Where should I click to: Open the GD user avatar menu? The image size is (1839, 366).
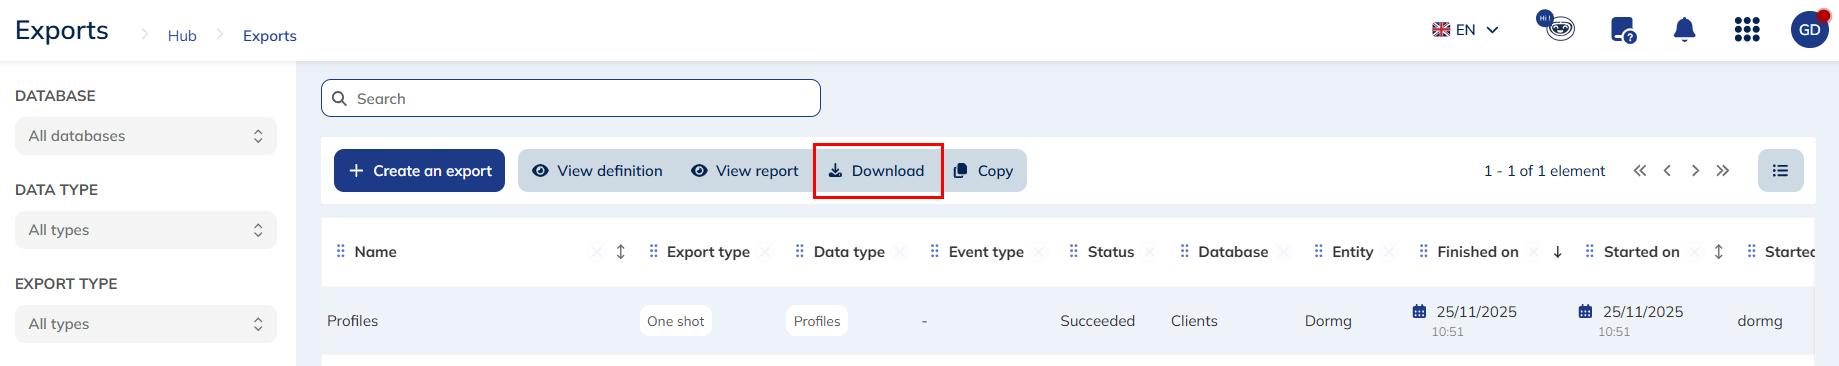coord(1809,30)
